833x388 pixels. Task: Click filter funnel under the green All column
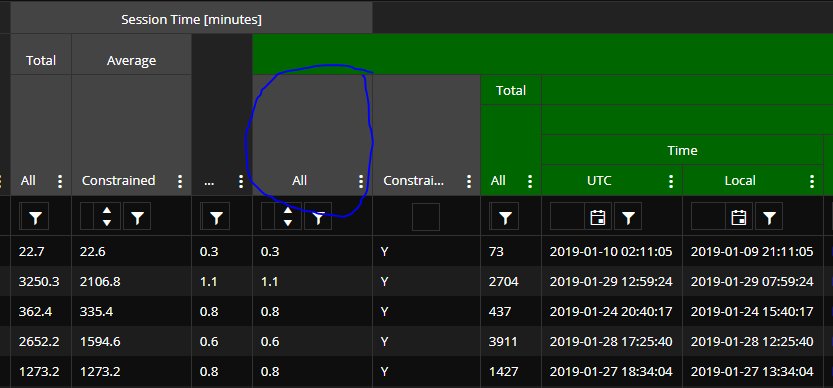click(x=505, y=217)
